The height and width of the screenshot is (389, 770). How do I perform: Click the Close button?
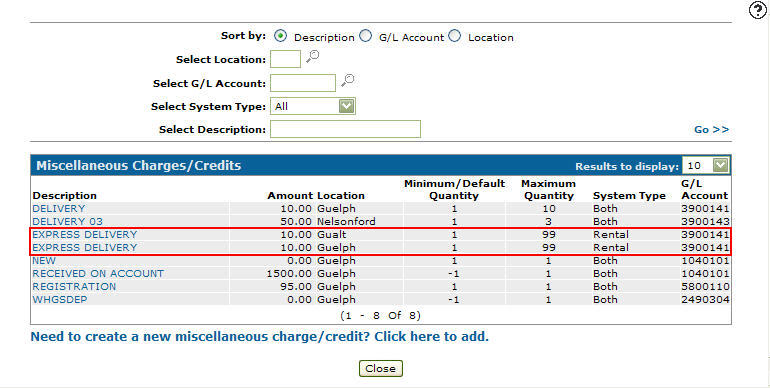click(x=381, y=368)
